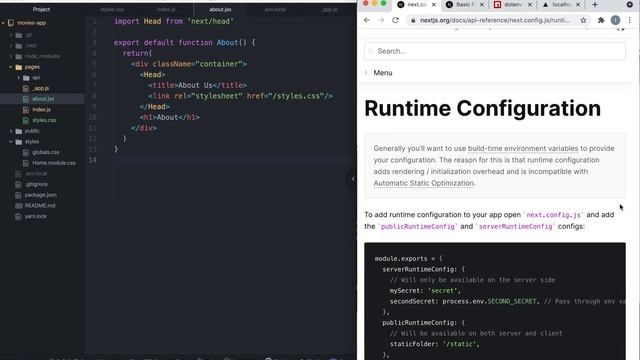
Task: Click line number 14 in gutter
Action: (x=93, y=160)
